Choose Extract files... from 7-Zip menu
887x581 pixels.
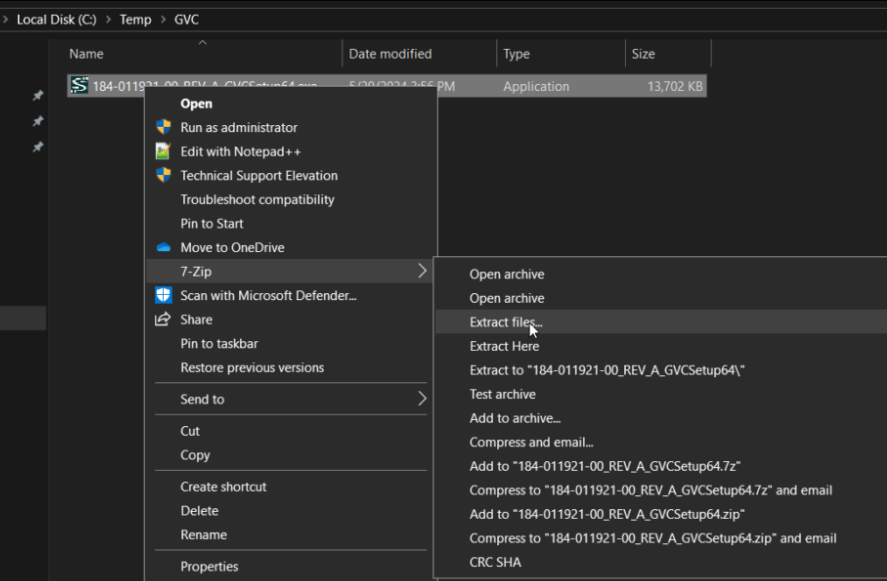pyautogui.click(x=506, y=322)
